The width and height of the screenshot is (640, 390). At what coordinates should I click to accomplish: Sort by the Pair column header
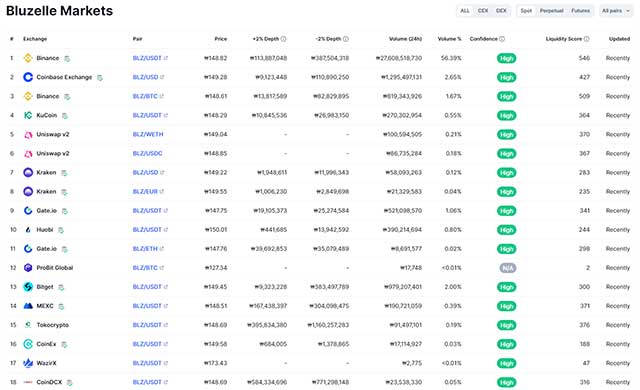137,39
